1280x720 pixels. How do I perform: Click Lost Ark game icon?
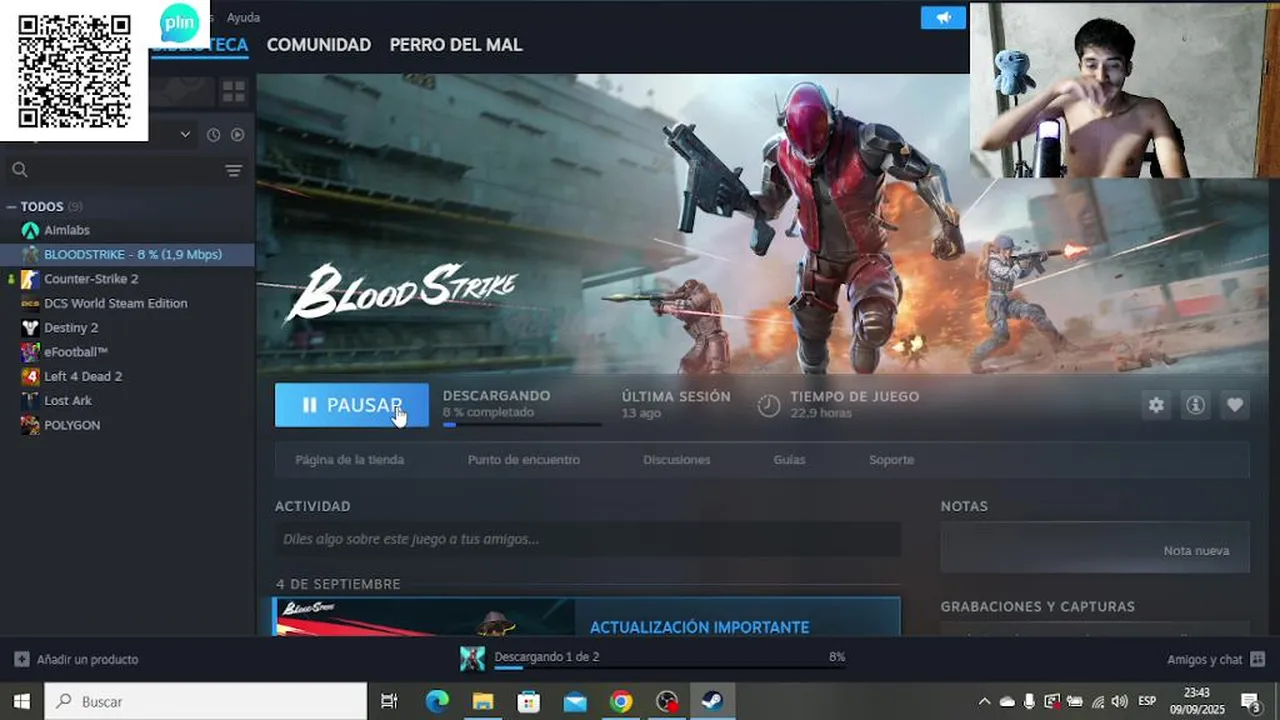click(x=30, y=400)
